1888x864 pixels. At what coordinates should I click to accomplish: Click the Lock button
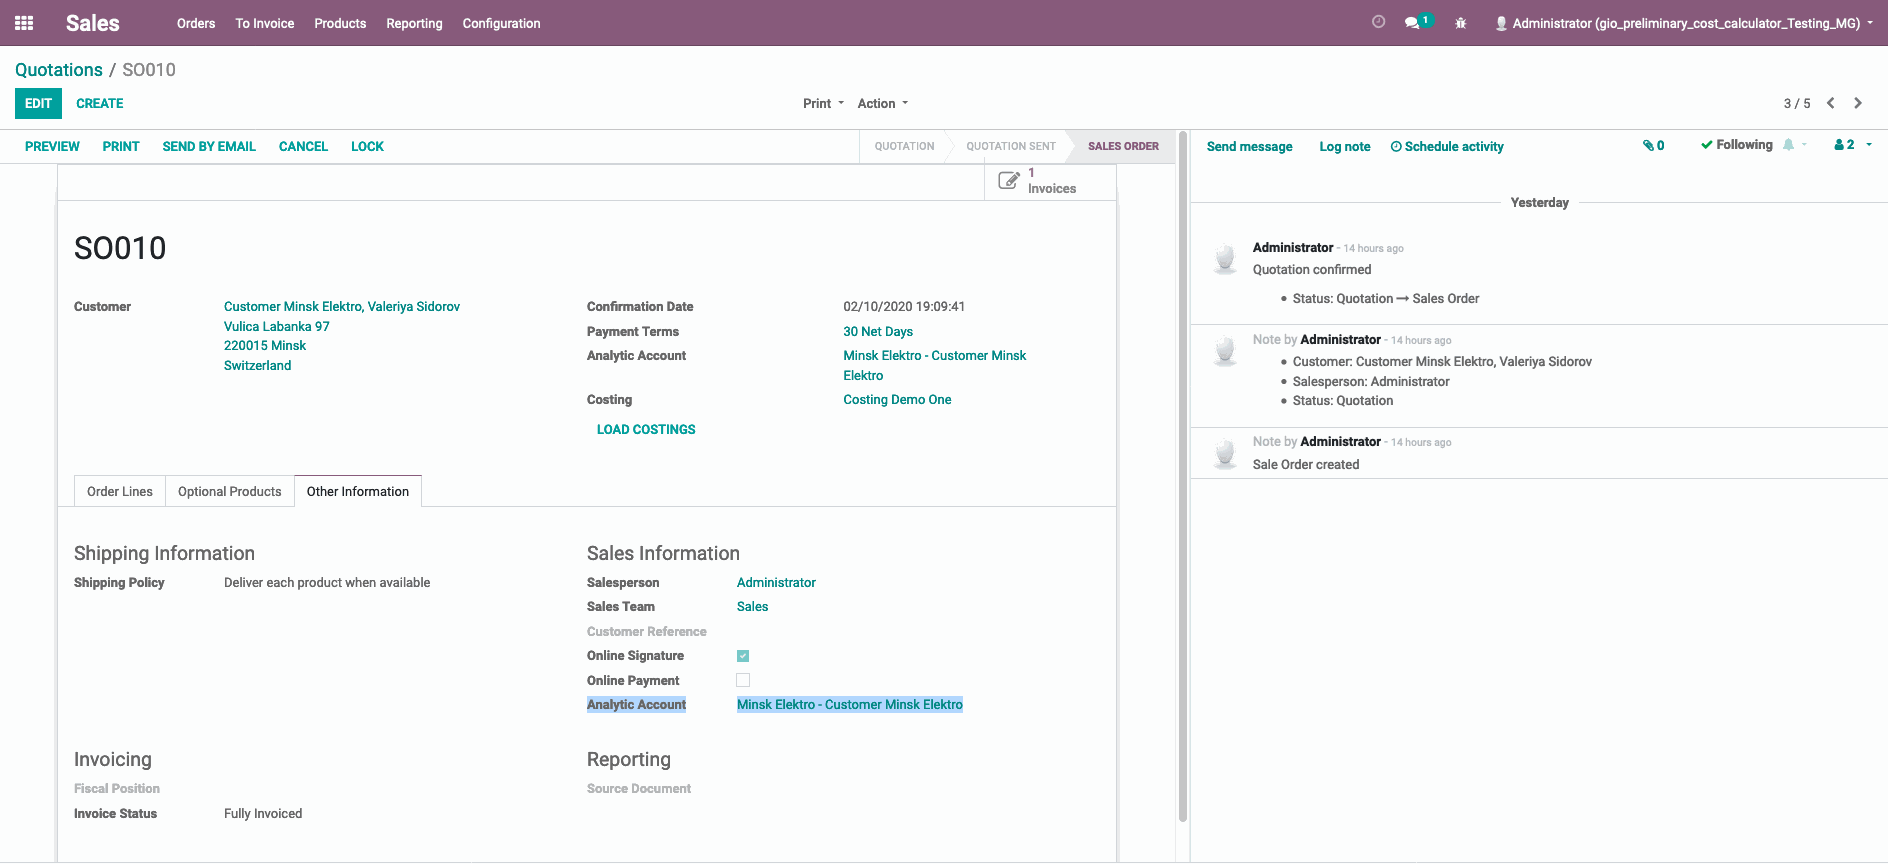point(367,146)
